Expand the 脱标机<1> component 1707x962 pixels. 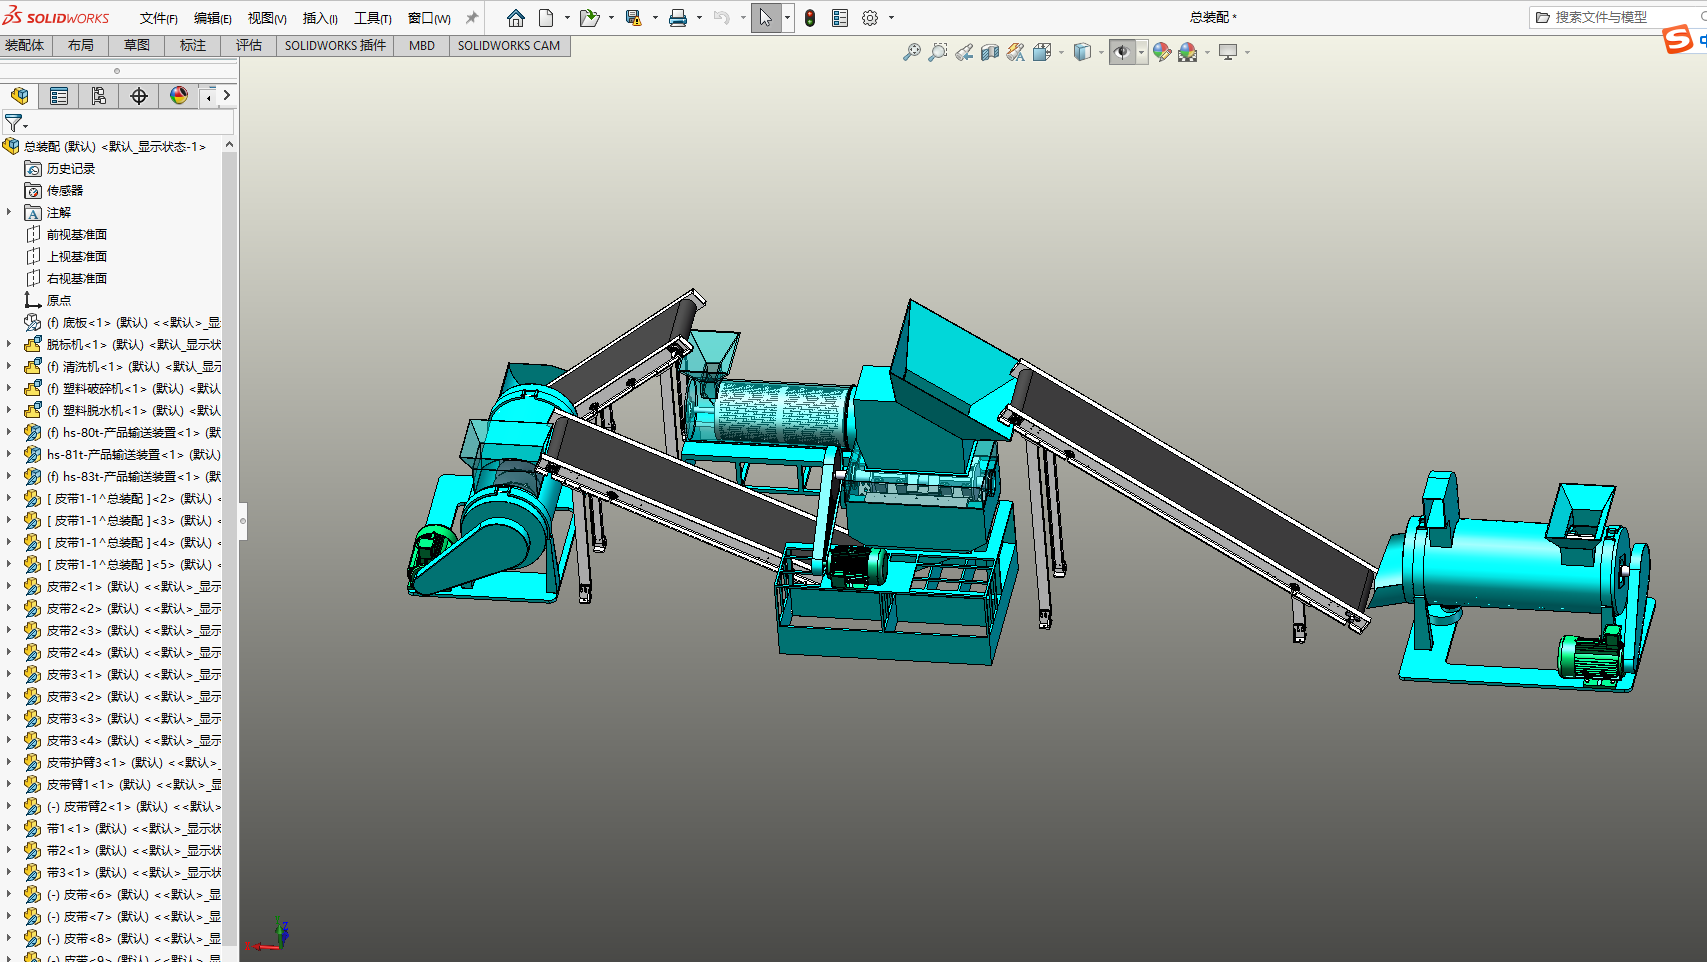tap(9, 344)
